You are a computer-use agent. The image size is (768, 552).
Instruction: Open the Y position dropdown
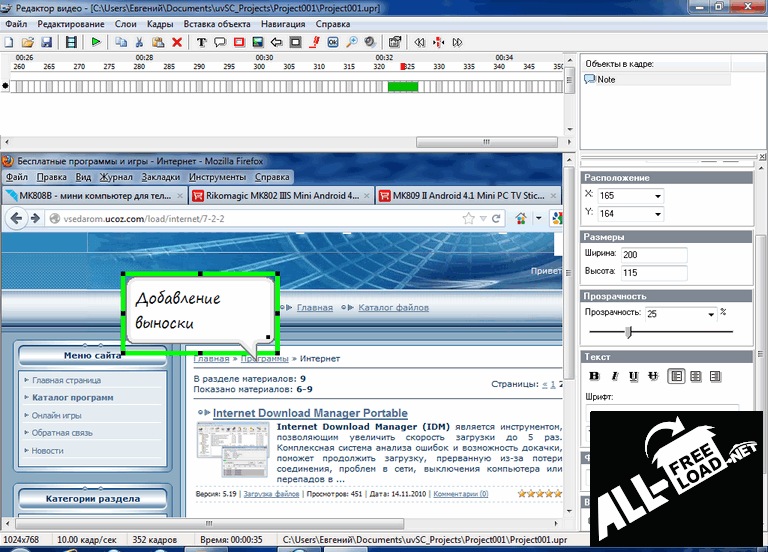pos(657,213)
